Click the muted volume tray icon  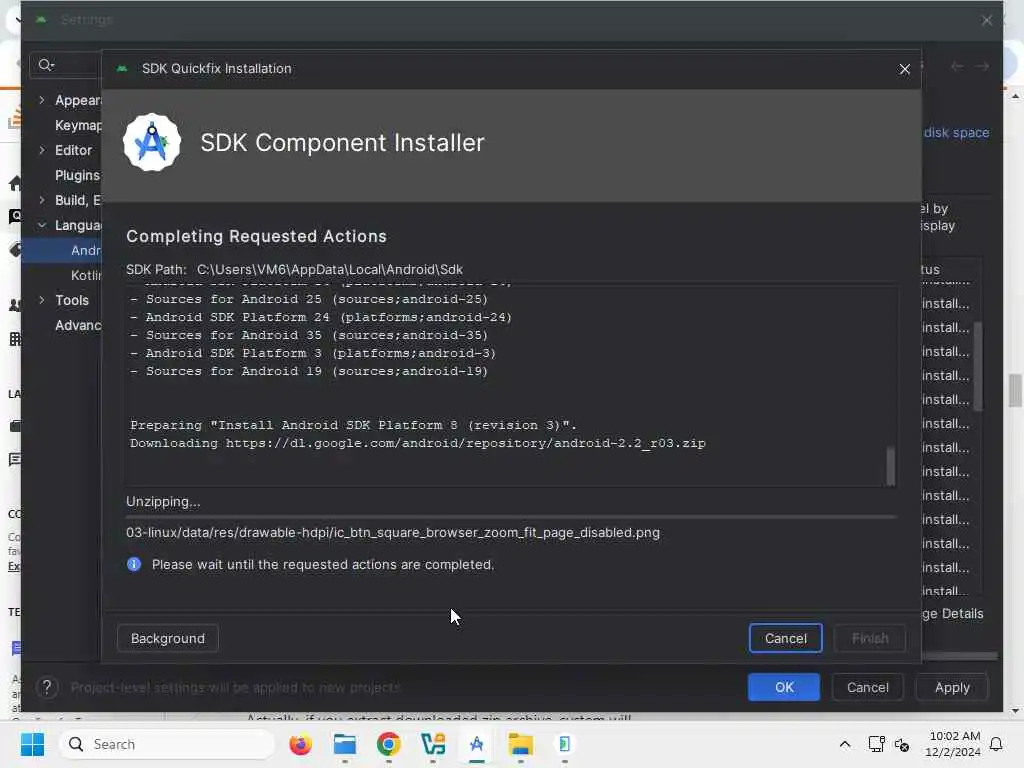click(902, 744)
